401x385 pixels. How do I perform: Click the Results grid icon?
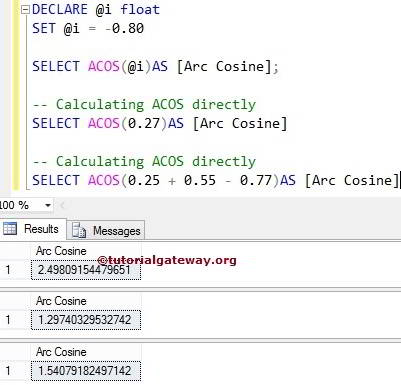point(10,229)
